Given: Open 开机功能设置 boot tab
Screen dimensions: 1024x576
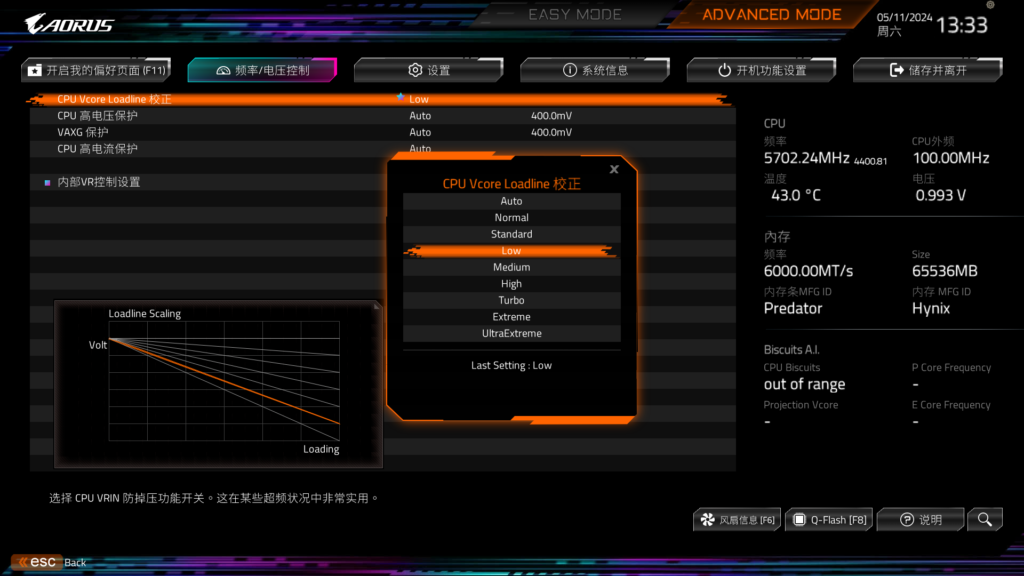Looking at the screenshot, I should pyautogui.click(x=761, y=70).
